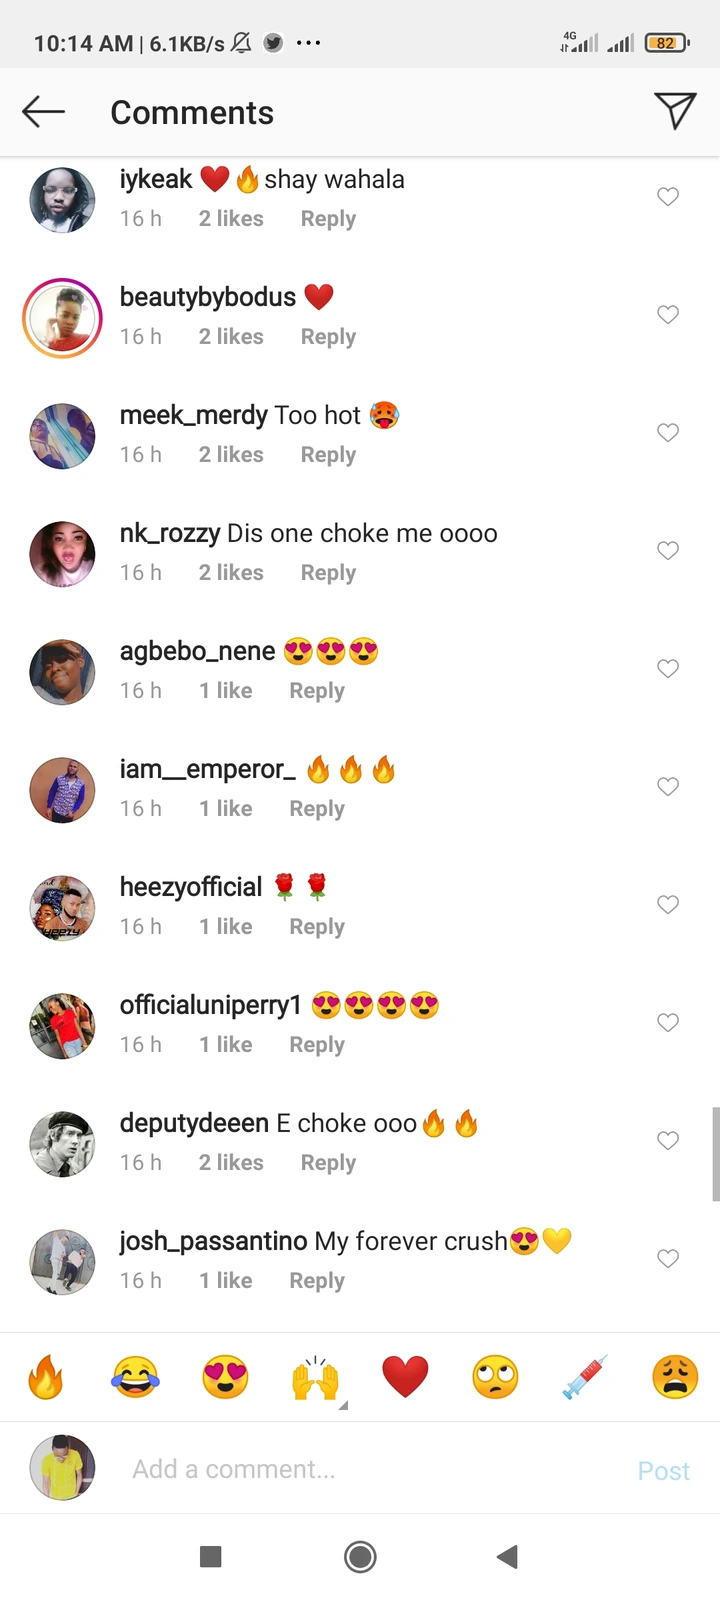The width and height of the screenshot is (720, 1600).
Task: Open the share/direct message paper plane icon
Action: point(675,111)
